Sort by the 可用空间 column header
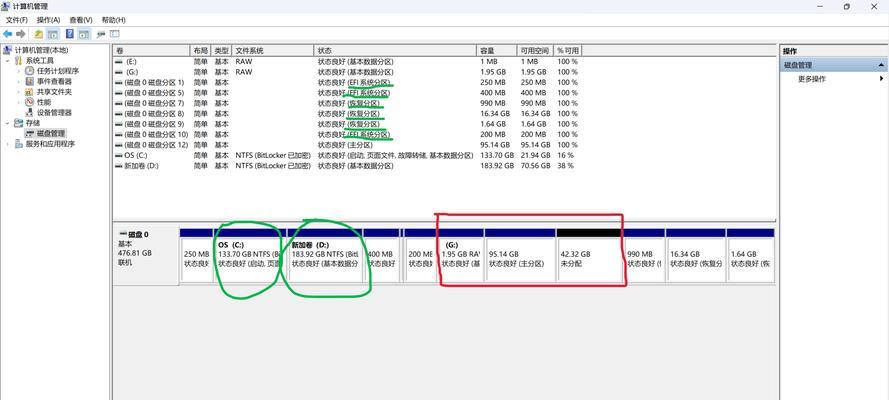The height and width of the screenshot is (400, 889). [x=533, y=50]
